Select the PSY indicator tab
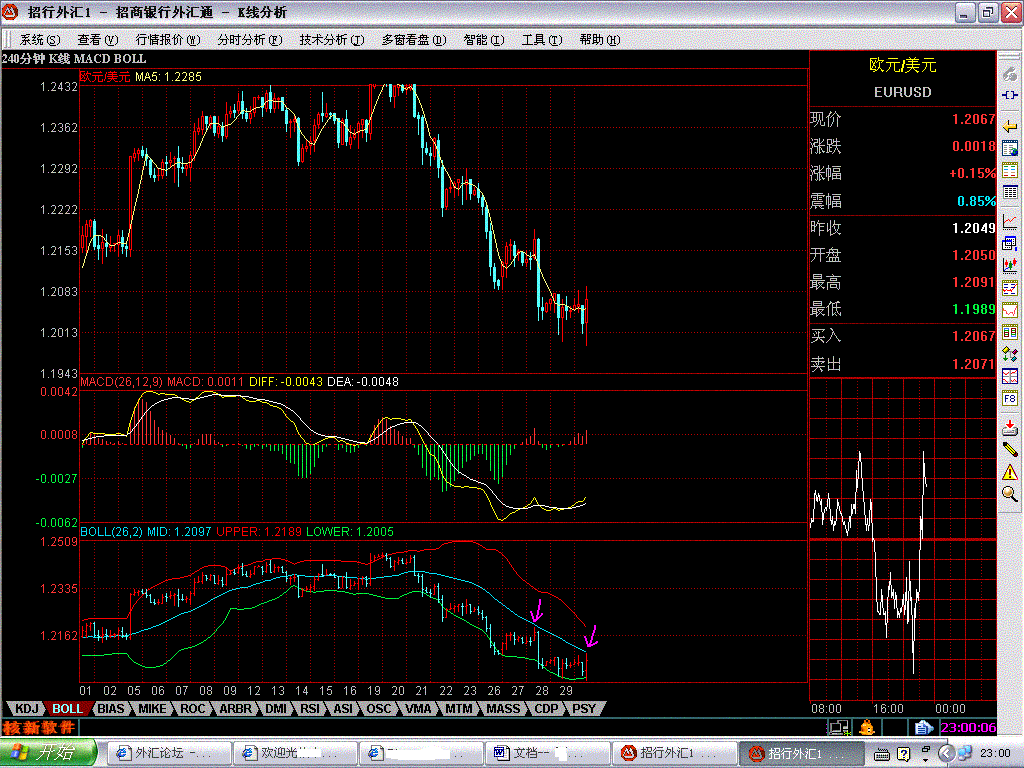 click(x=583, y=709)
